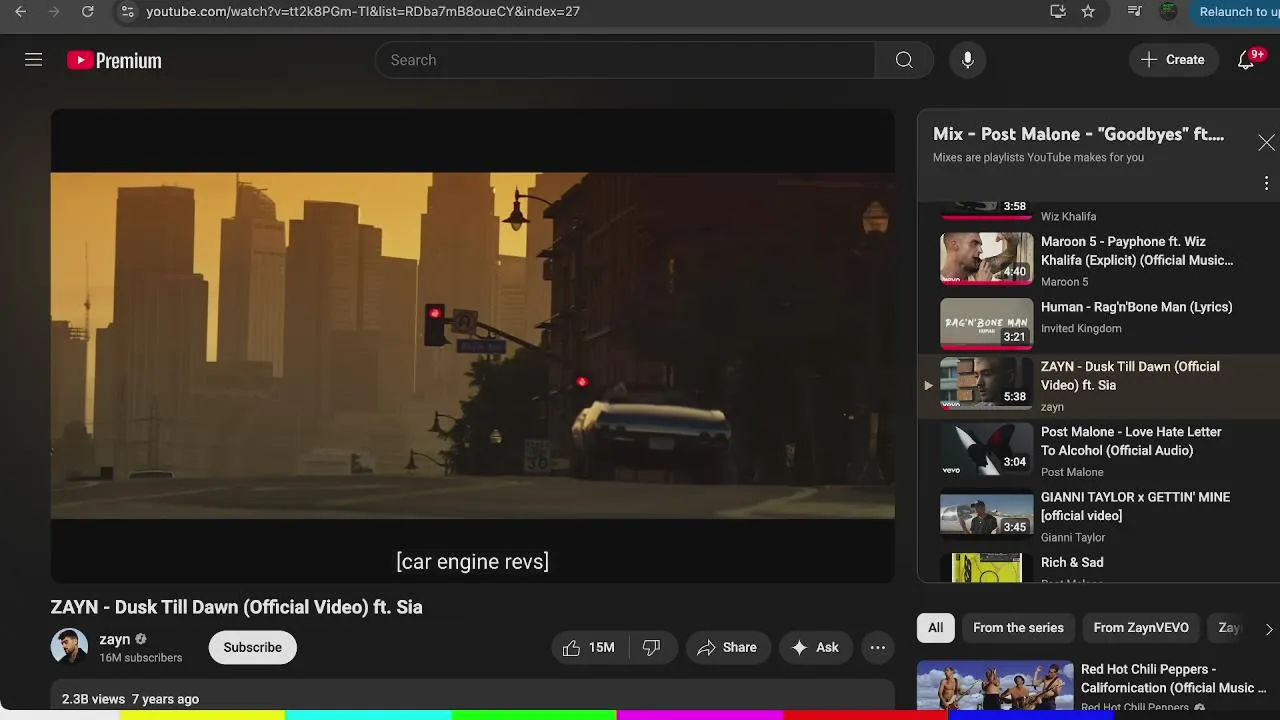Open browser media controls icon

pos(1134,12)
